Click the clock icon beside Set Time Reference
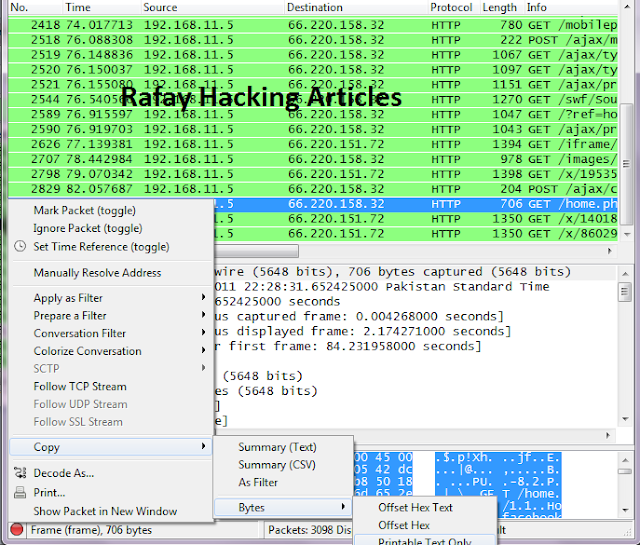The height and width of the screenshot is (545, 640). 20,246
